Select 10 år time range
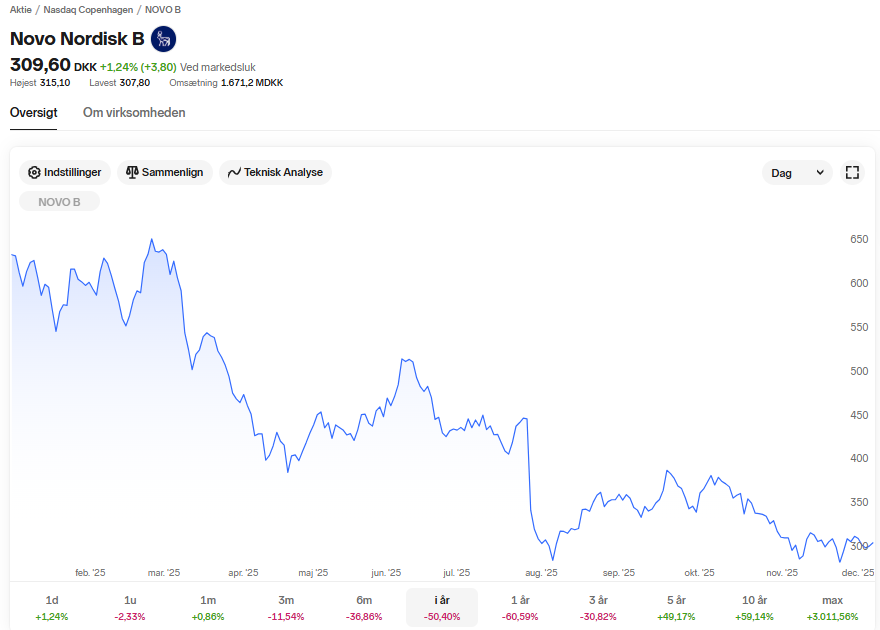 pyautogui.click(x=754, y=608)
